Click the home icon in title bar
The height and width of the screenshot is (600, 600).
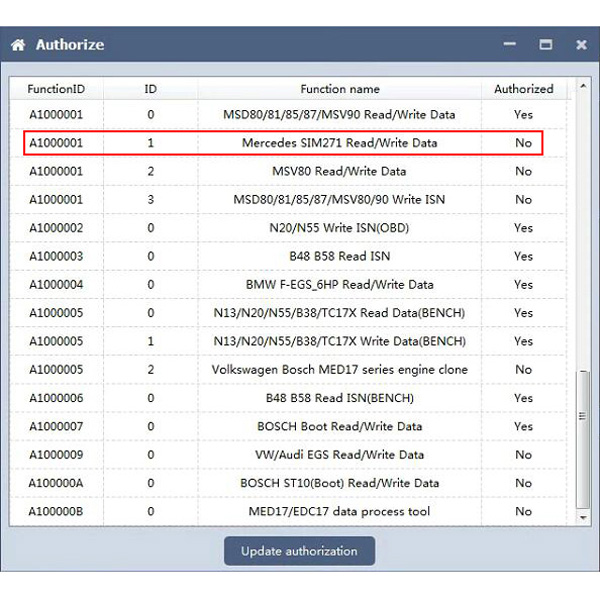tap(18, 45)
